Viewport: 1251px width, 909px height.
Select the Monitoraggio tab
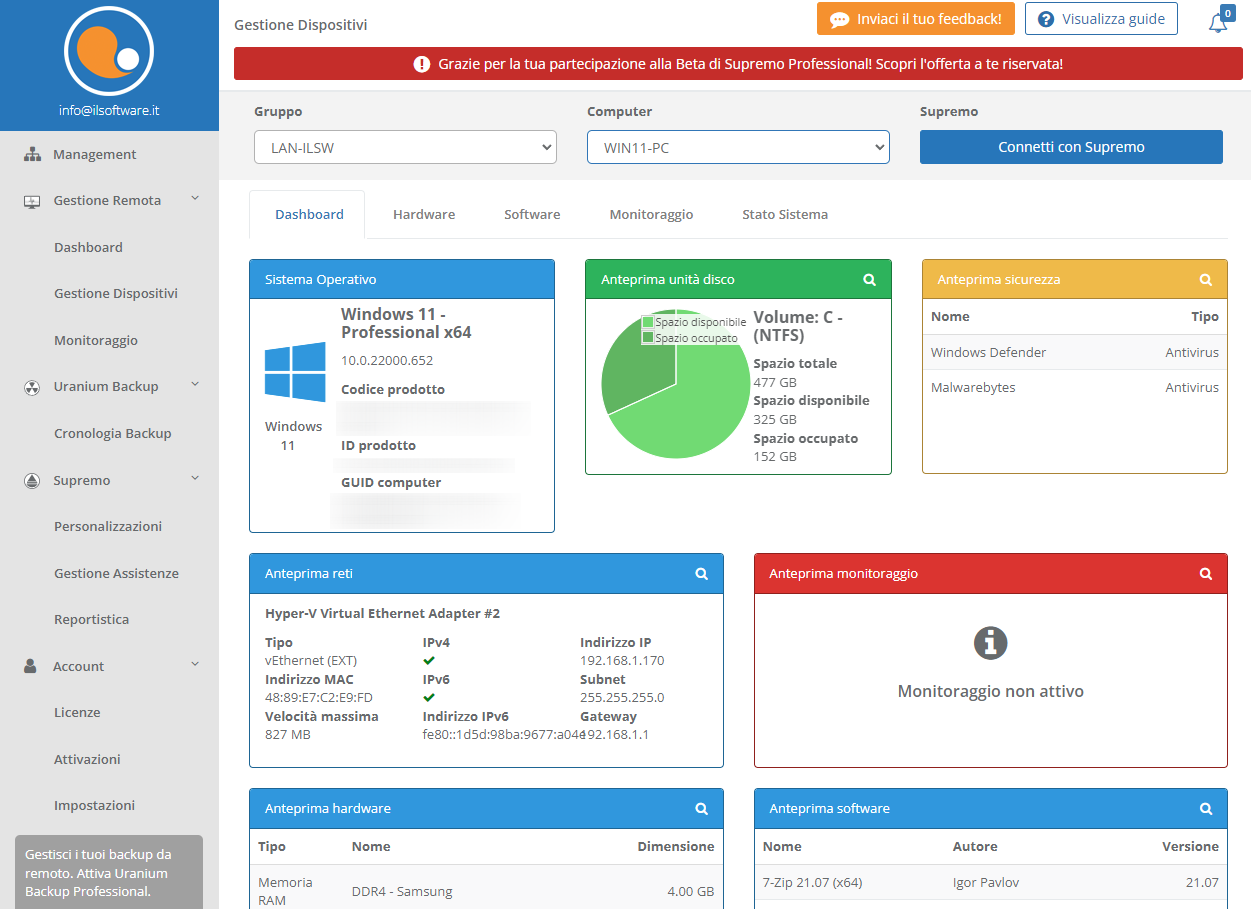click(x=651, y=215)
